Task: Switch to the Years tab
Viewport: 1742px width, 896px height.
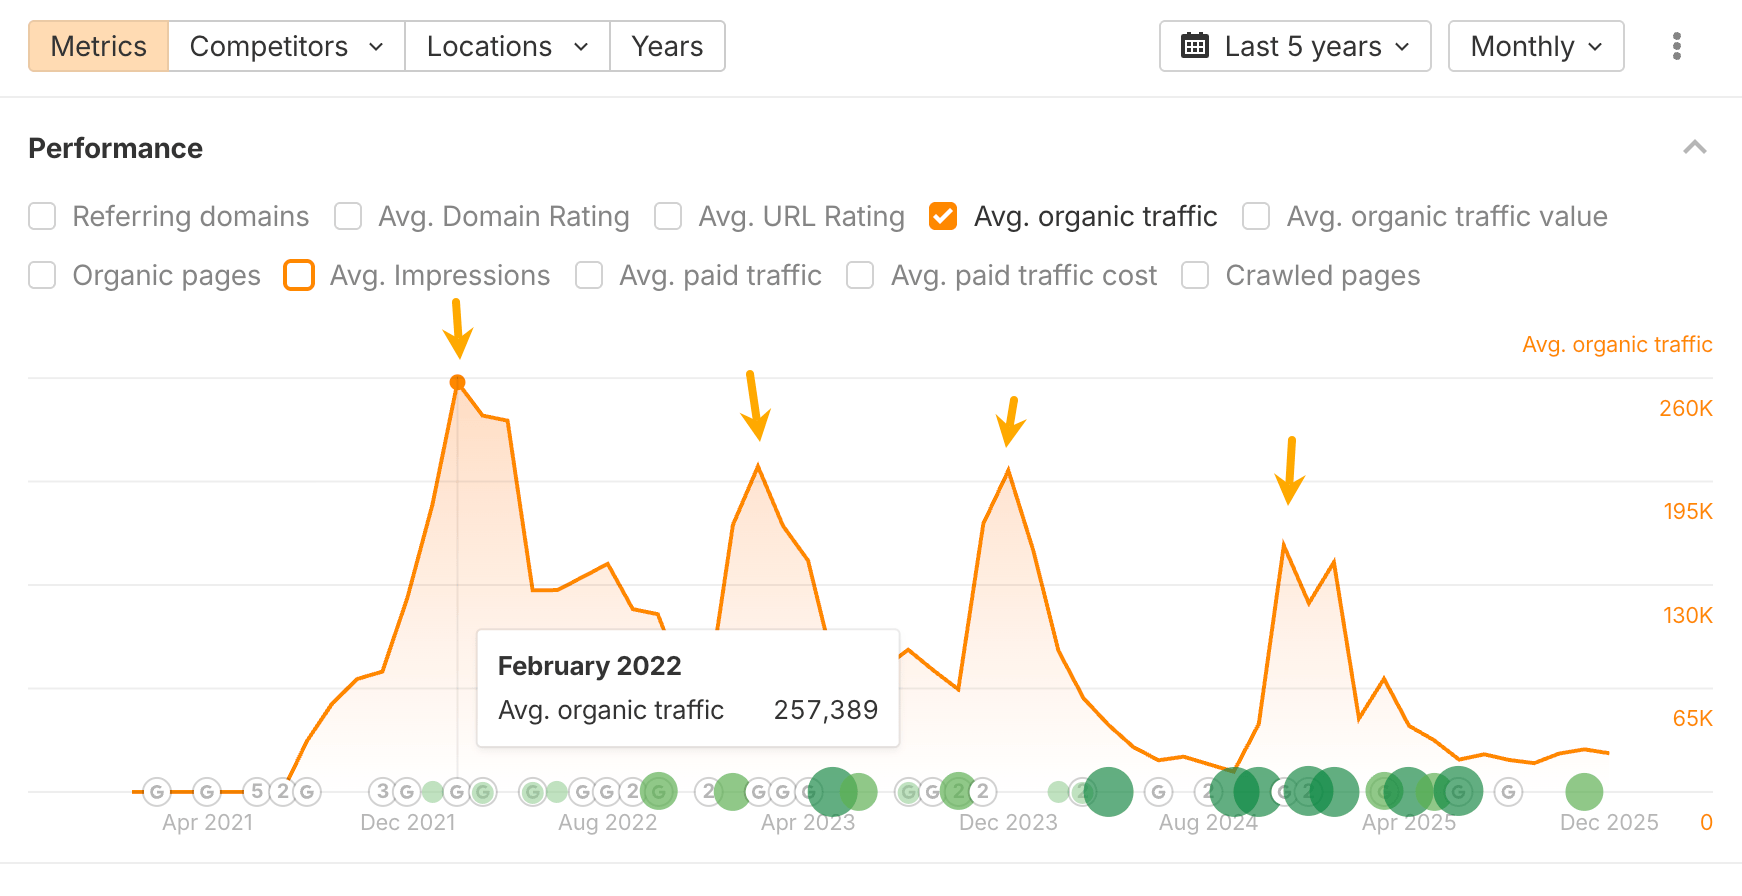Action: click(x=667, y=46)
